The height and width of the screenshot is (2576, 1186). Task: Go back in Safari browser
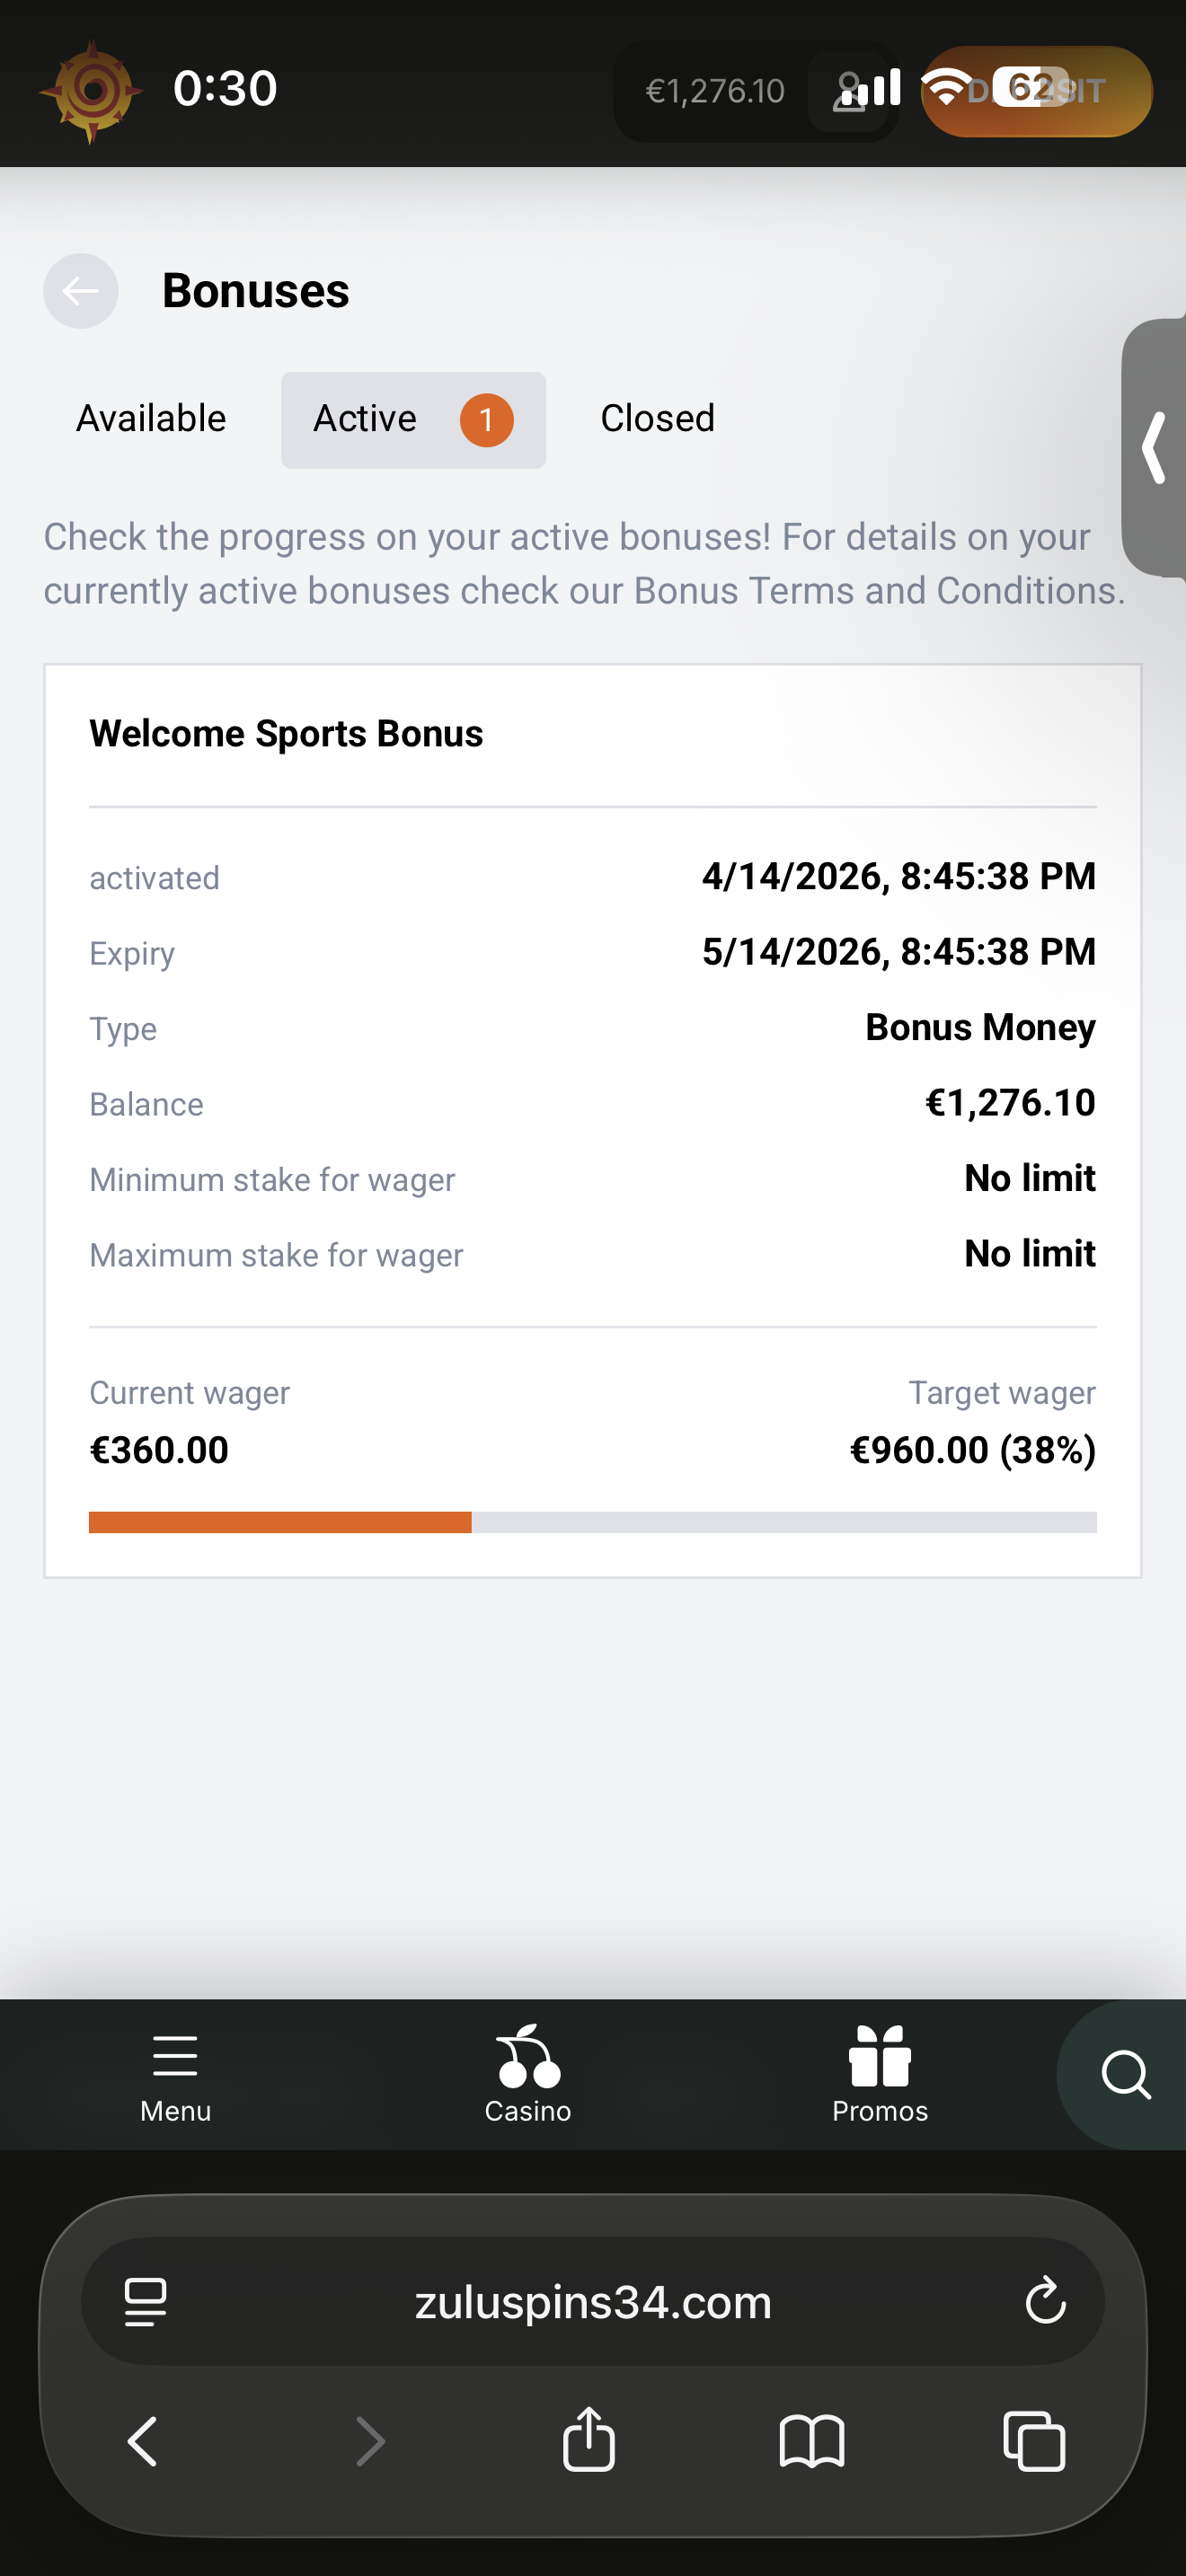click(x=143, y=2440)
